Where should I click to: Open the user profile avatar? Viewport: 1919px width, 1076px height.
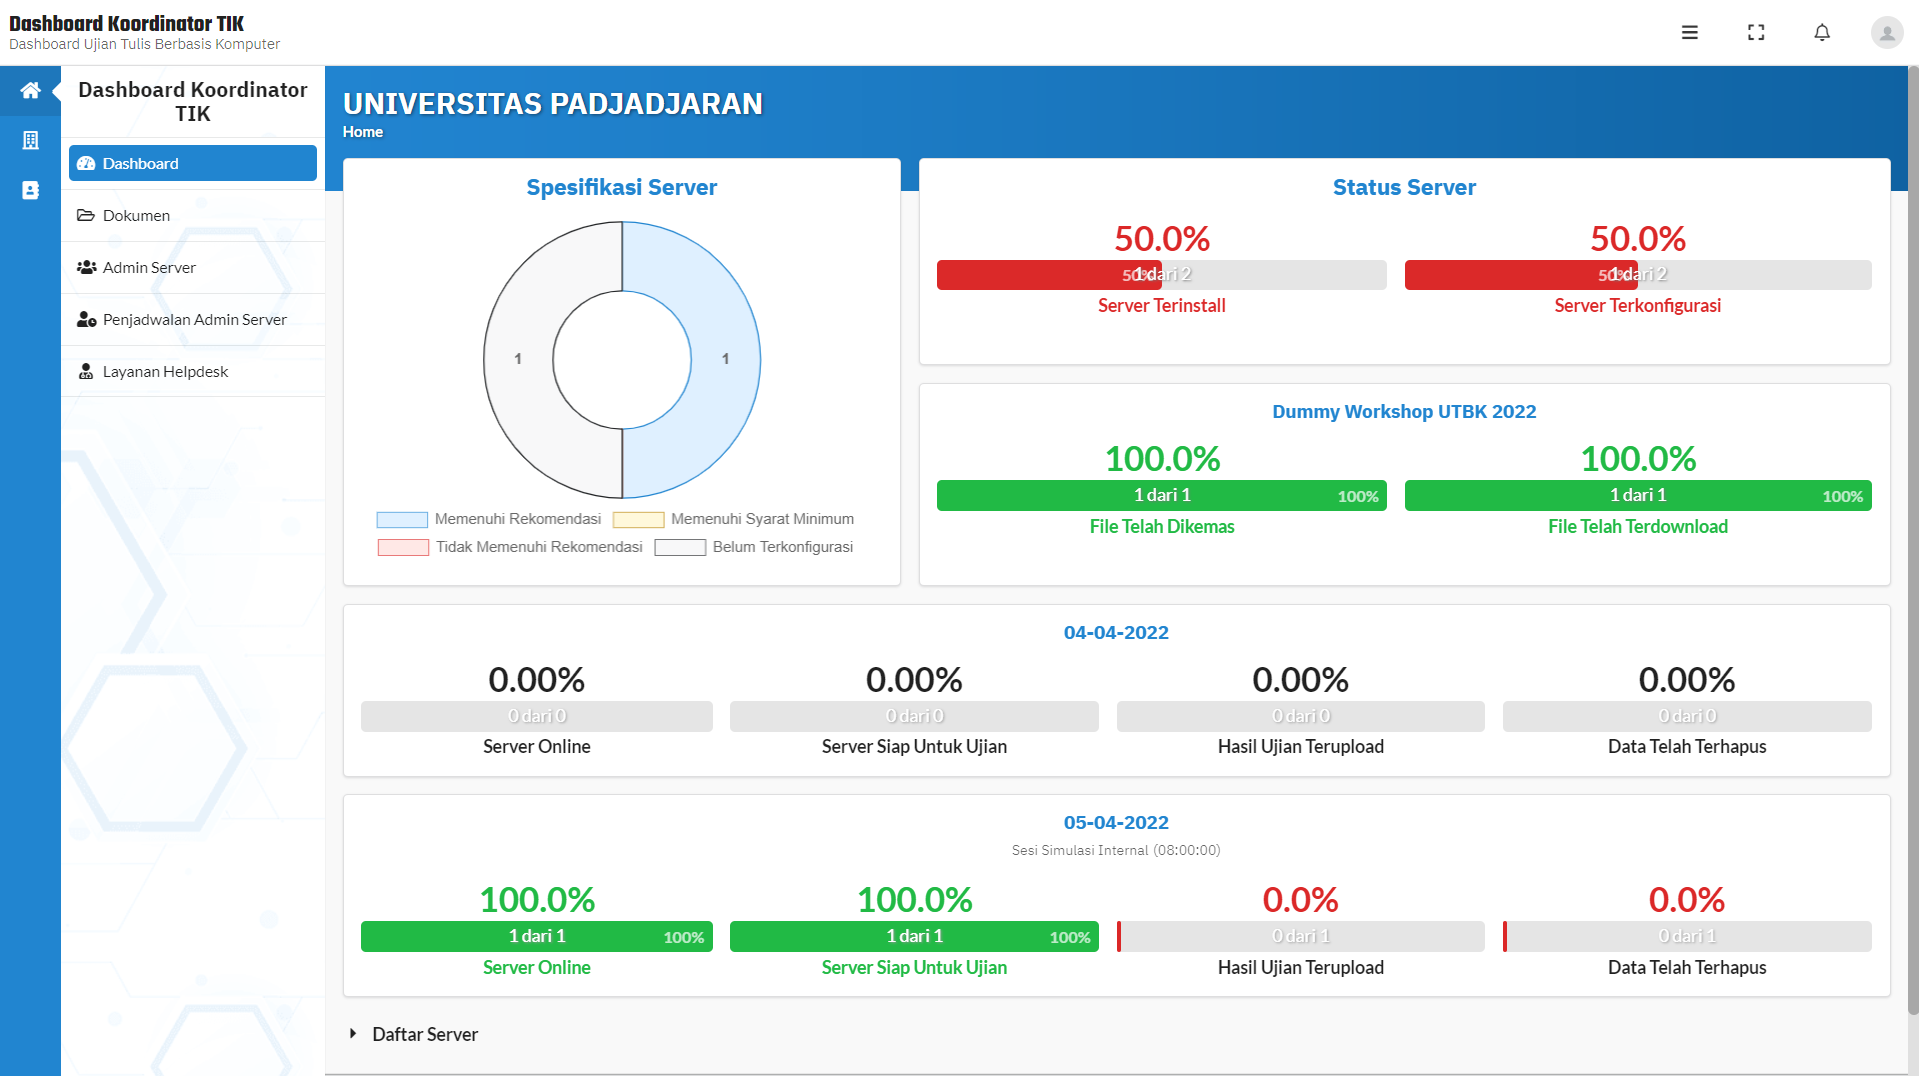click(1887, 32)
